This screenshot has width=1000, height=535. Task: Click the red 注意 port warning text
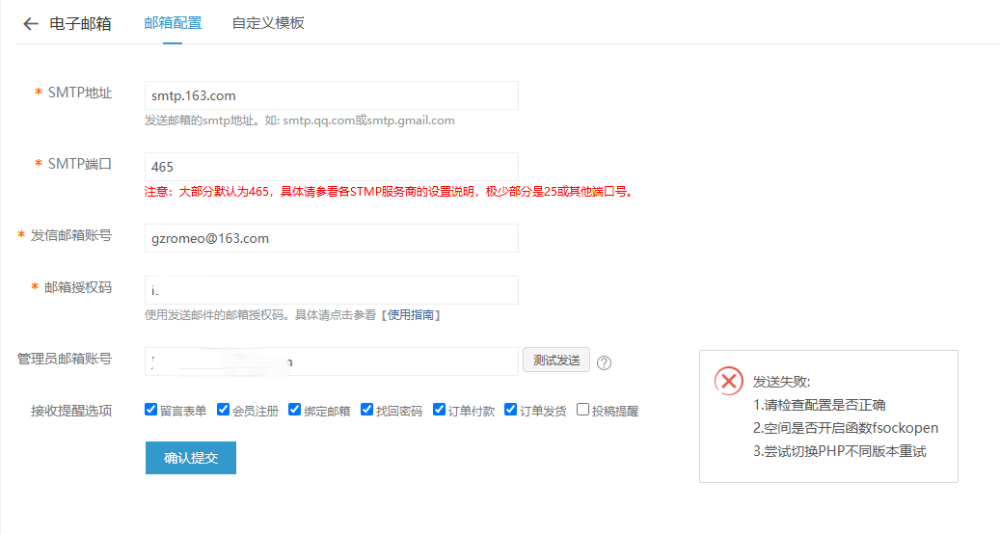[389, 192]
